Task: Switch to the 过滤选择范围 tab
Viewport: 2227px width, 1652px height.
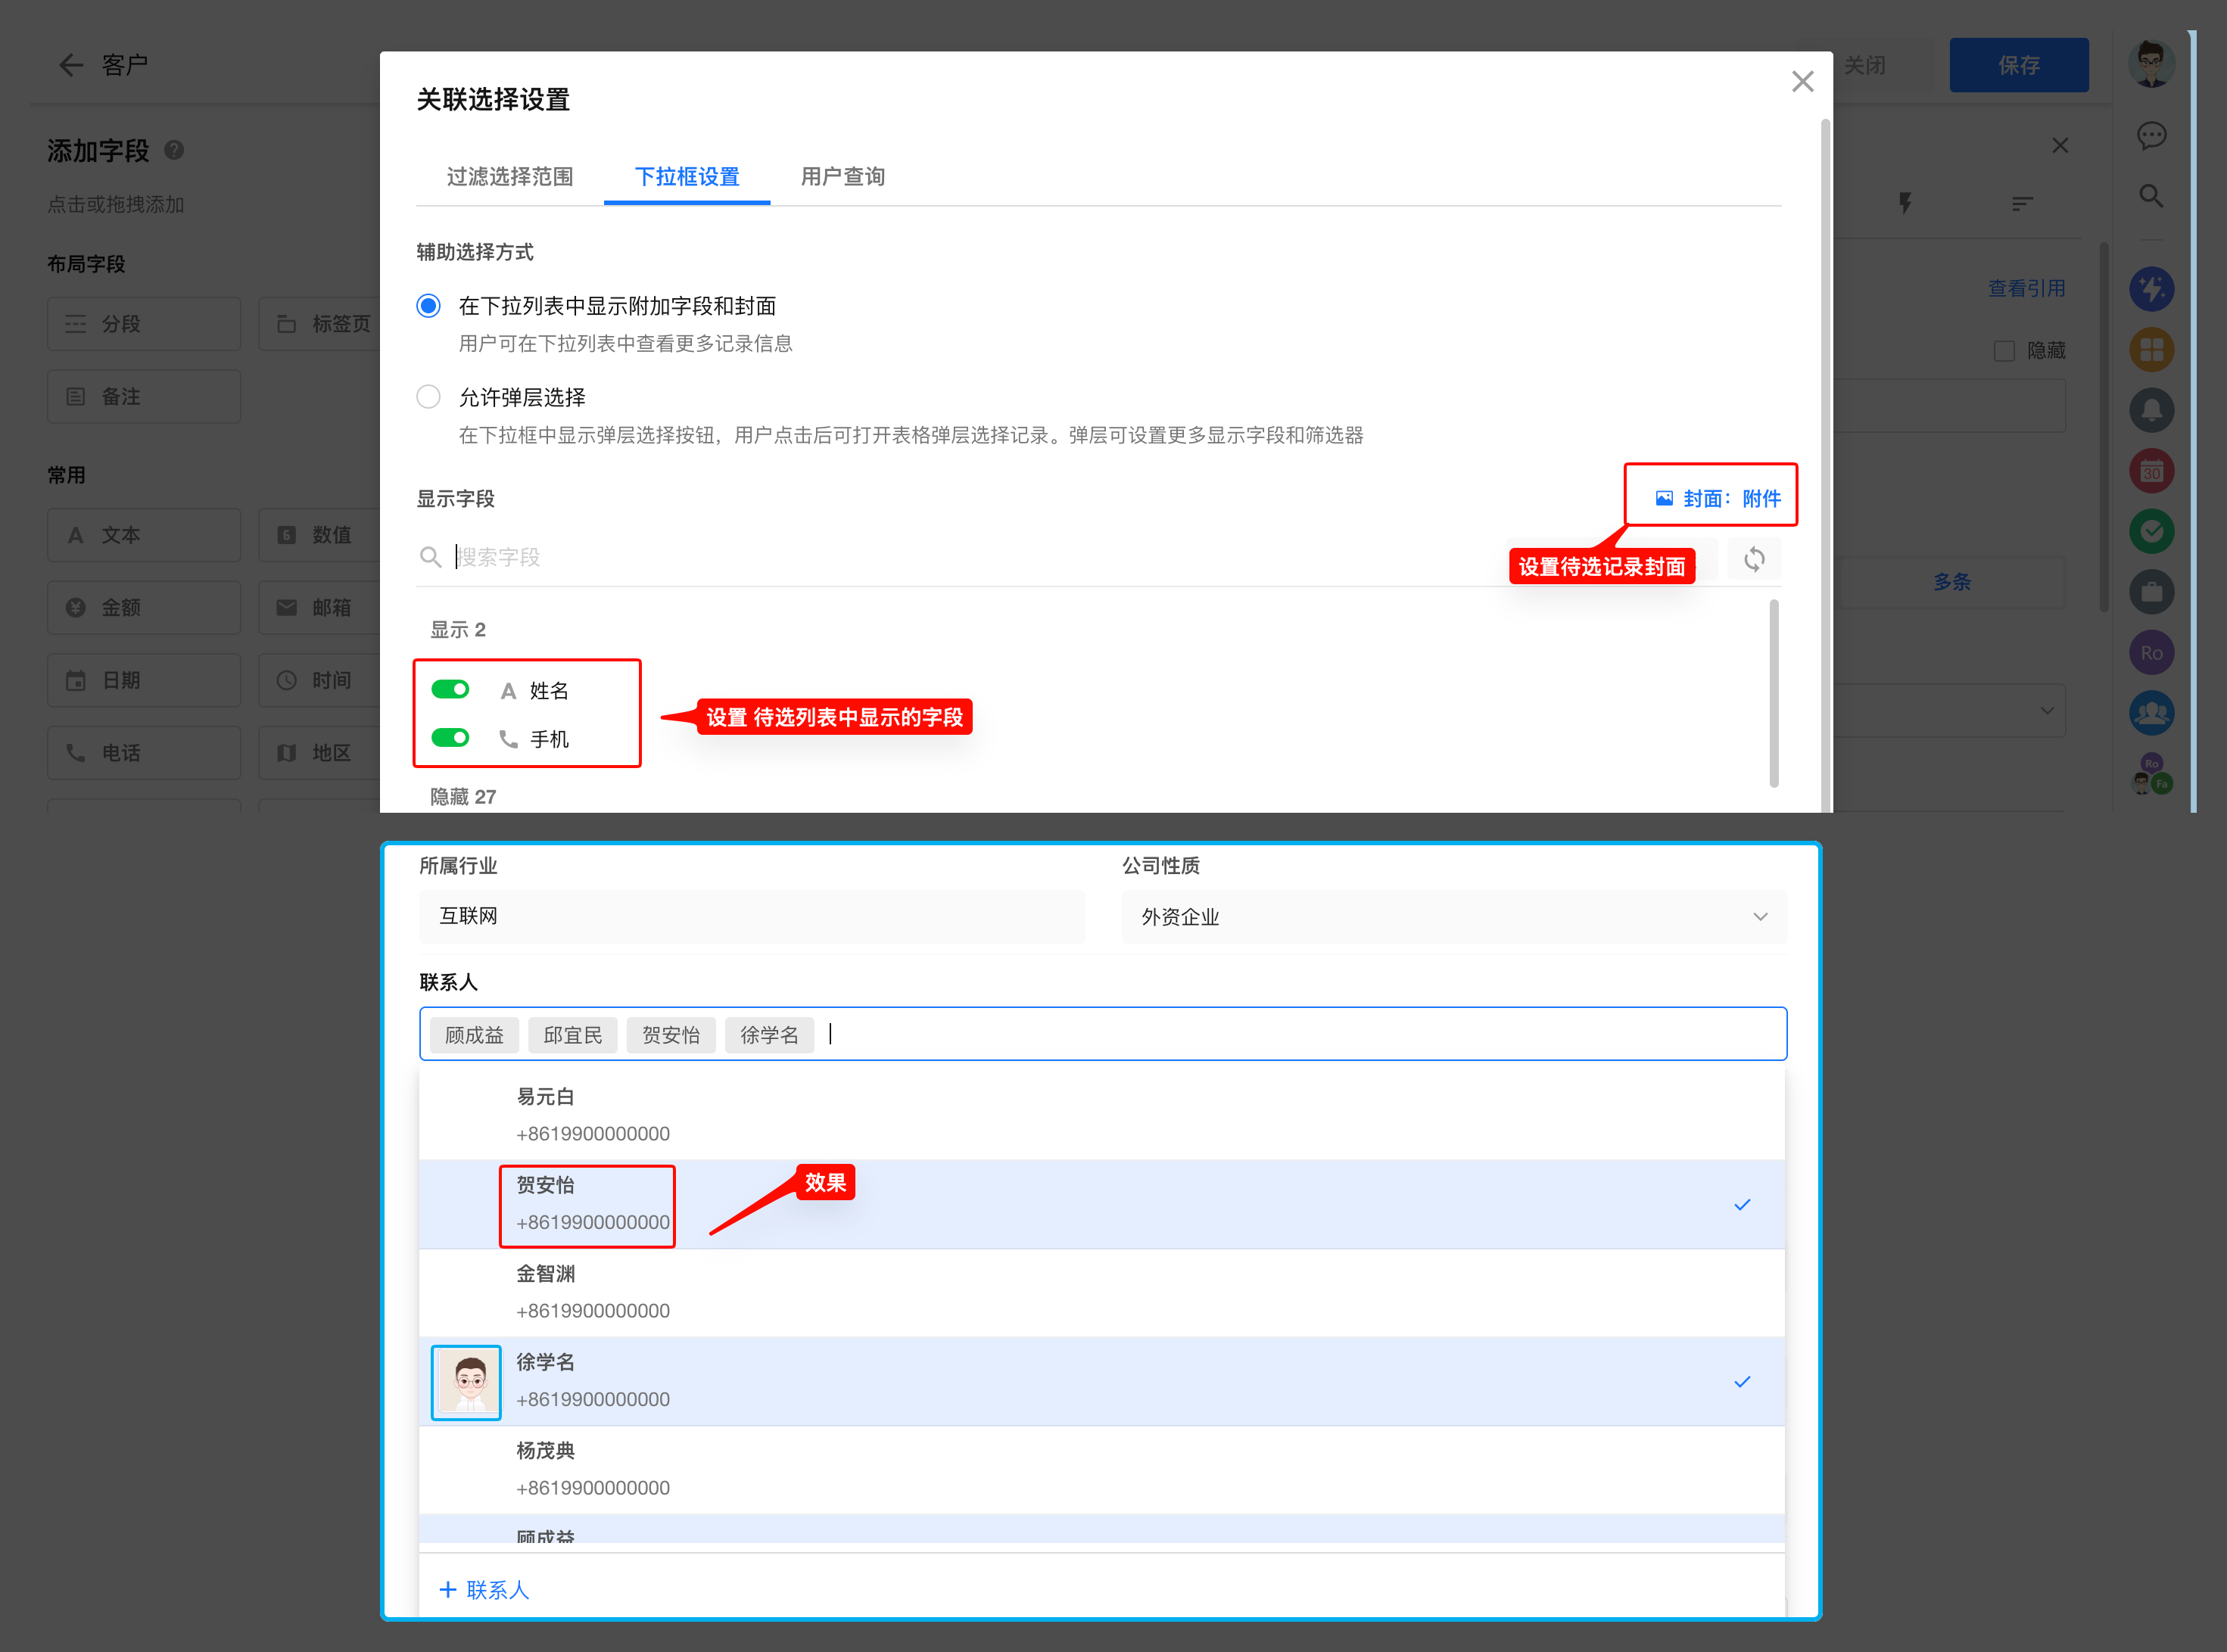Action: pos(509,177)
